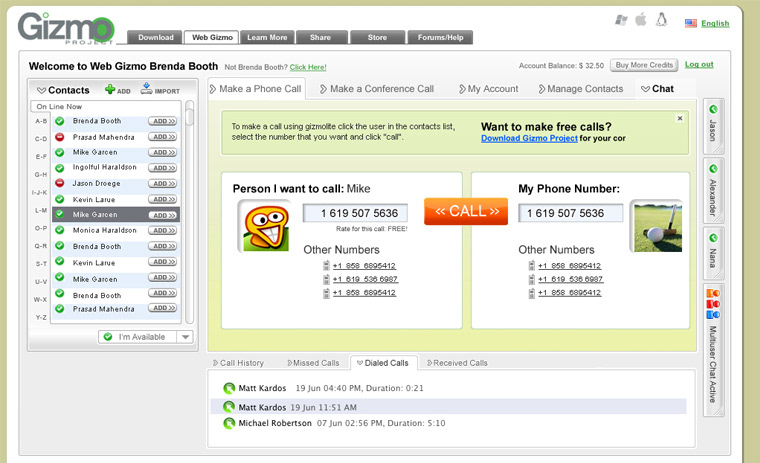This screenshot has height=463, width=760.
Task: Click the ADD button for Ingolful Haraldson
Action: 163,168
